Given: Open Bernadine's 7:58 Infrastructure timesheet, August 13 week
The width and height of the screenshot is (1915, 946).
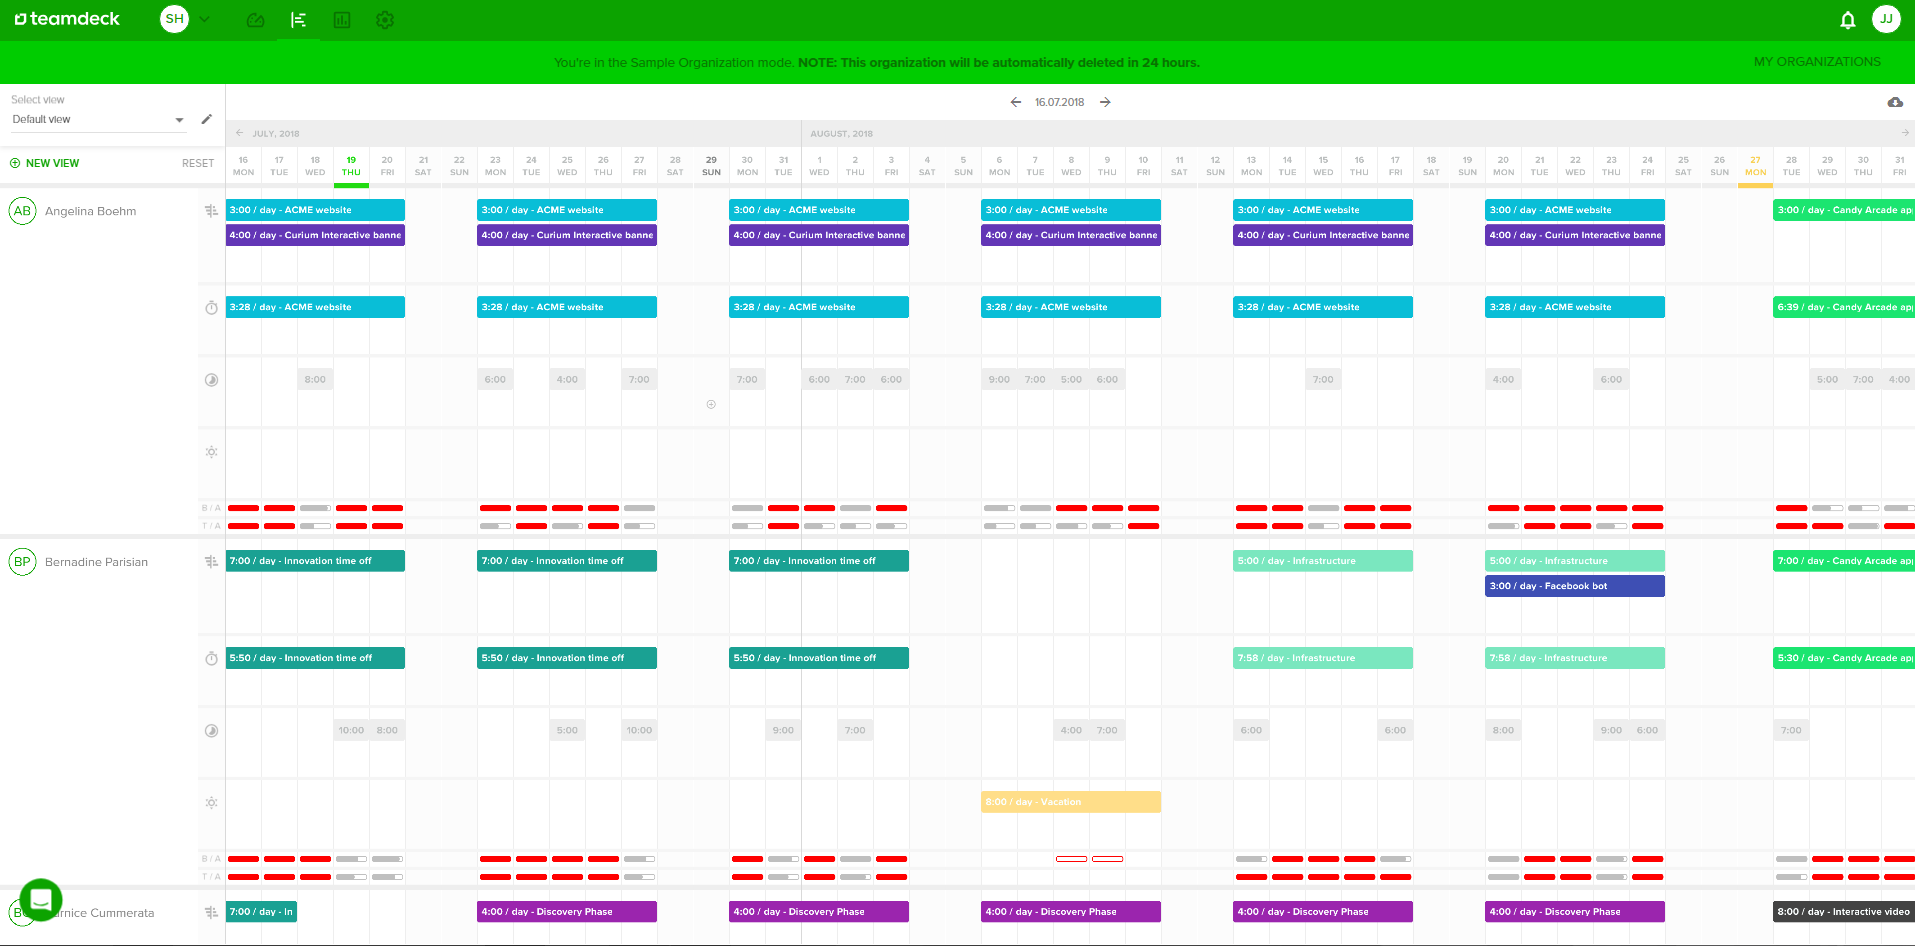Looking at the screenshot, I should pyautogui.click(x=1323, y=658).
